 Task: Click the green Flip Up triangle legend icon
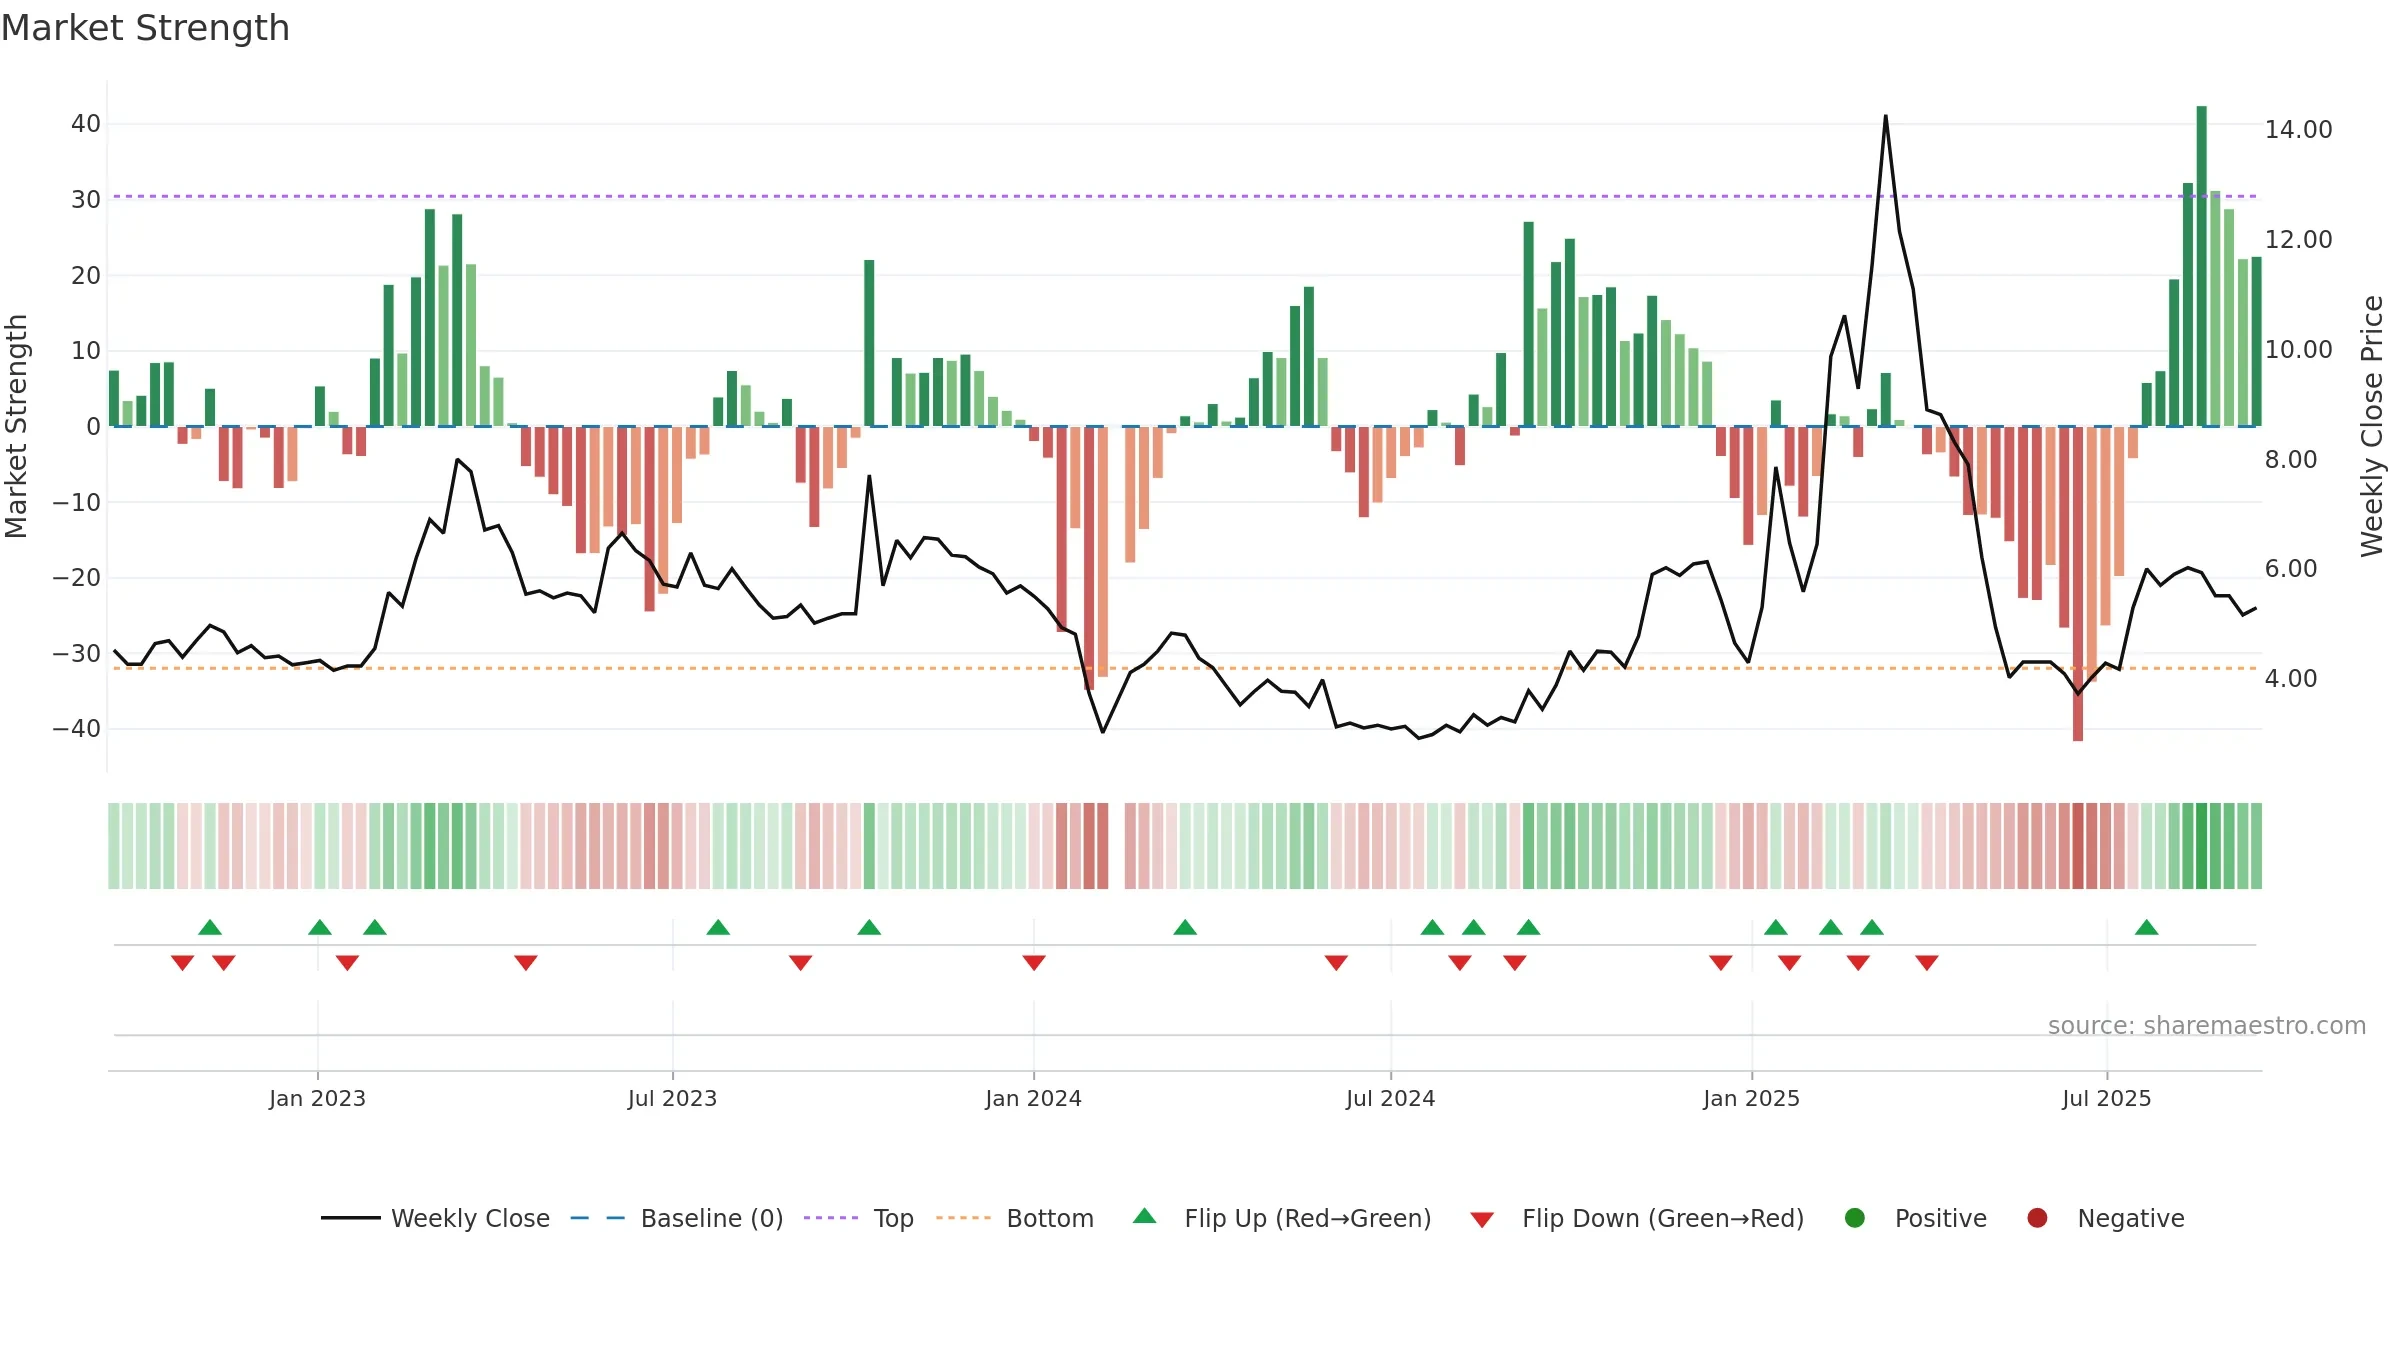tap(1145, 1216)
